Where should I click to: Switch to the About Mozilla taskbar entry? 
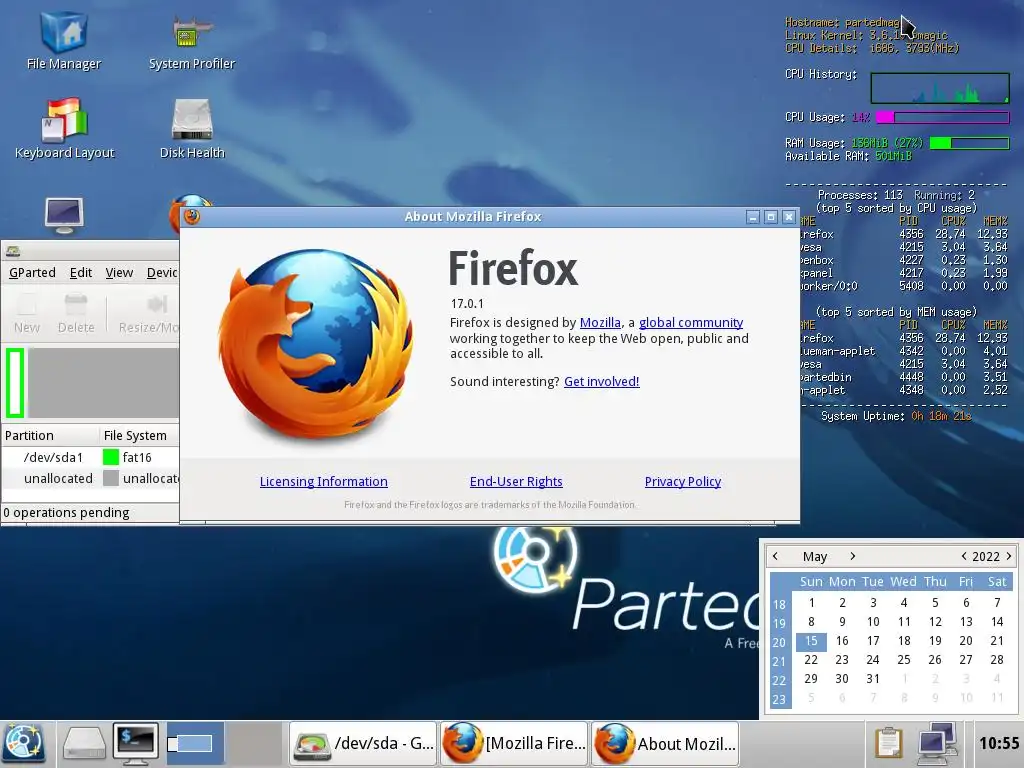tap(665, 743)
